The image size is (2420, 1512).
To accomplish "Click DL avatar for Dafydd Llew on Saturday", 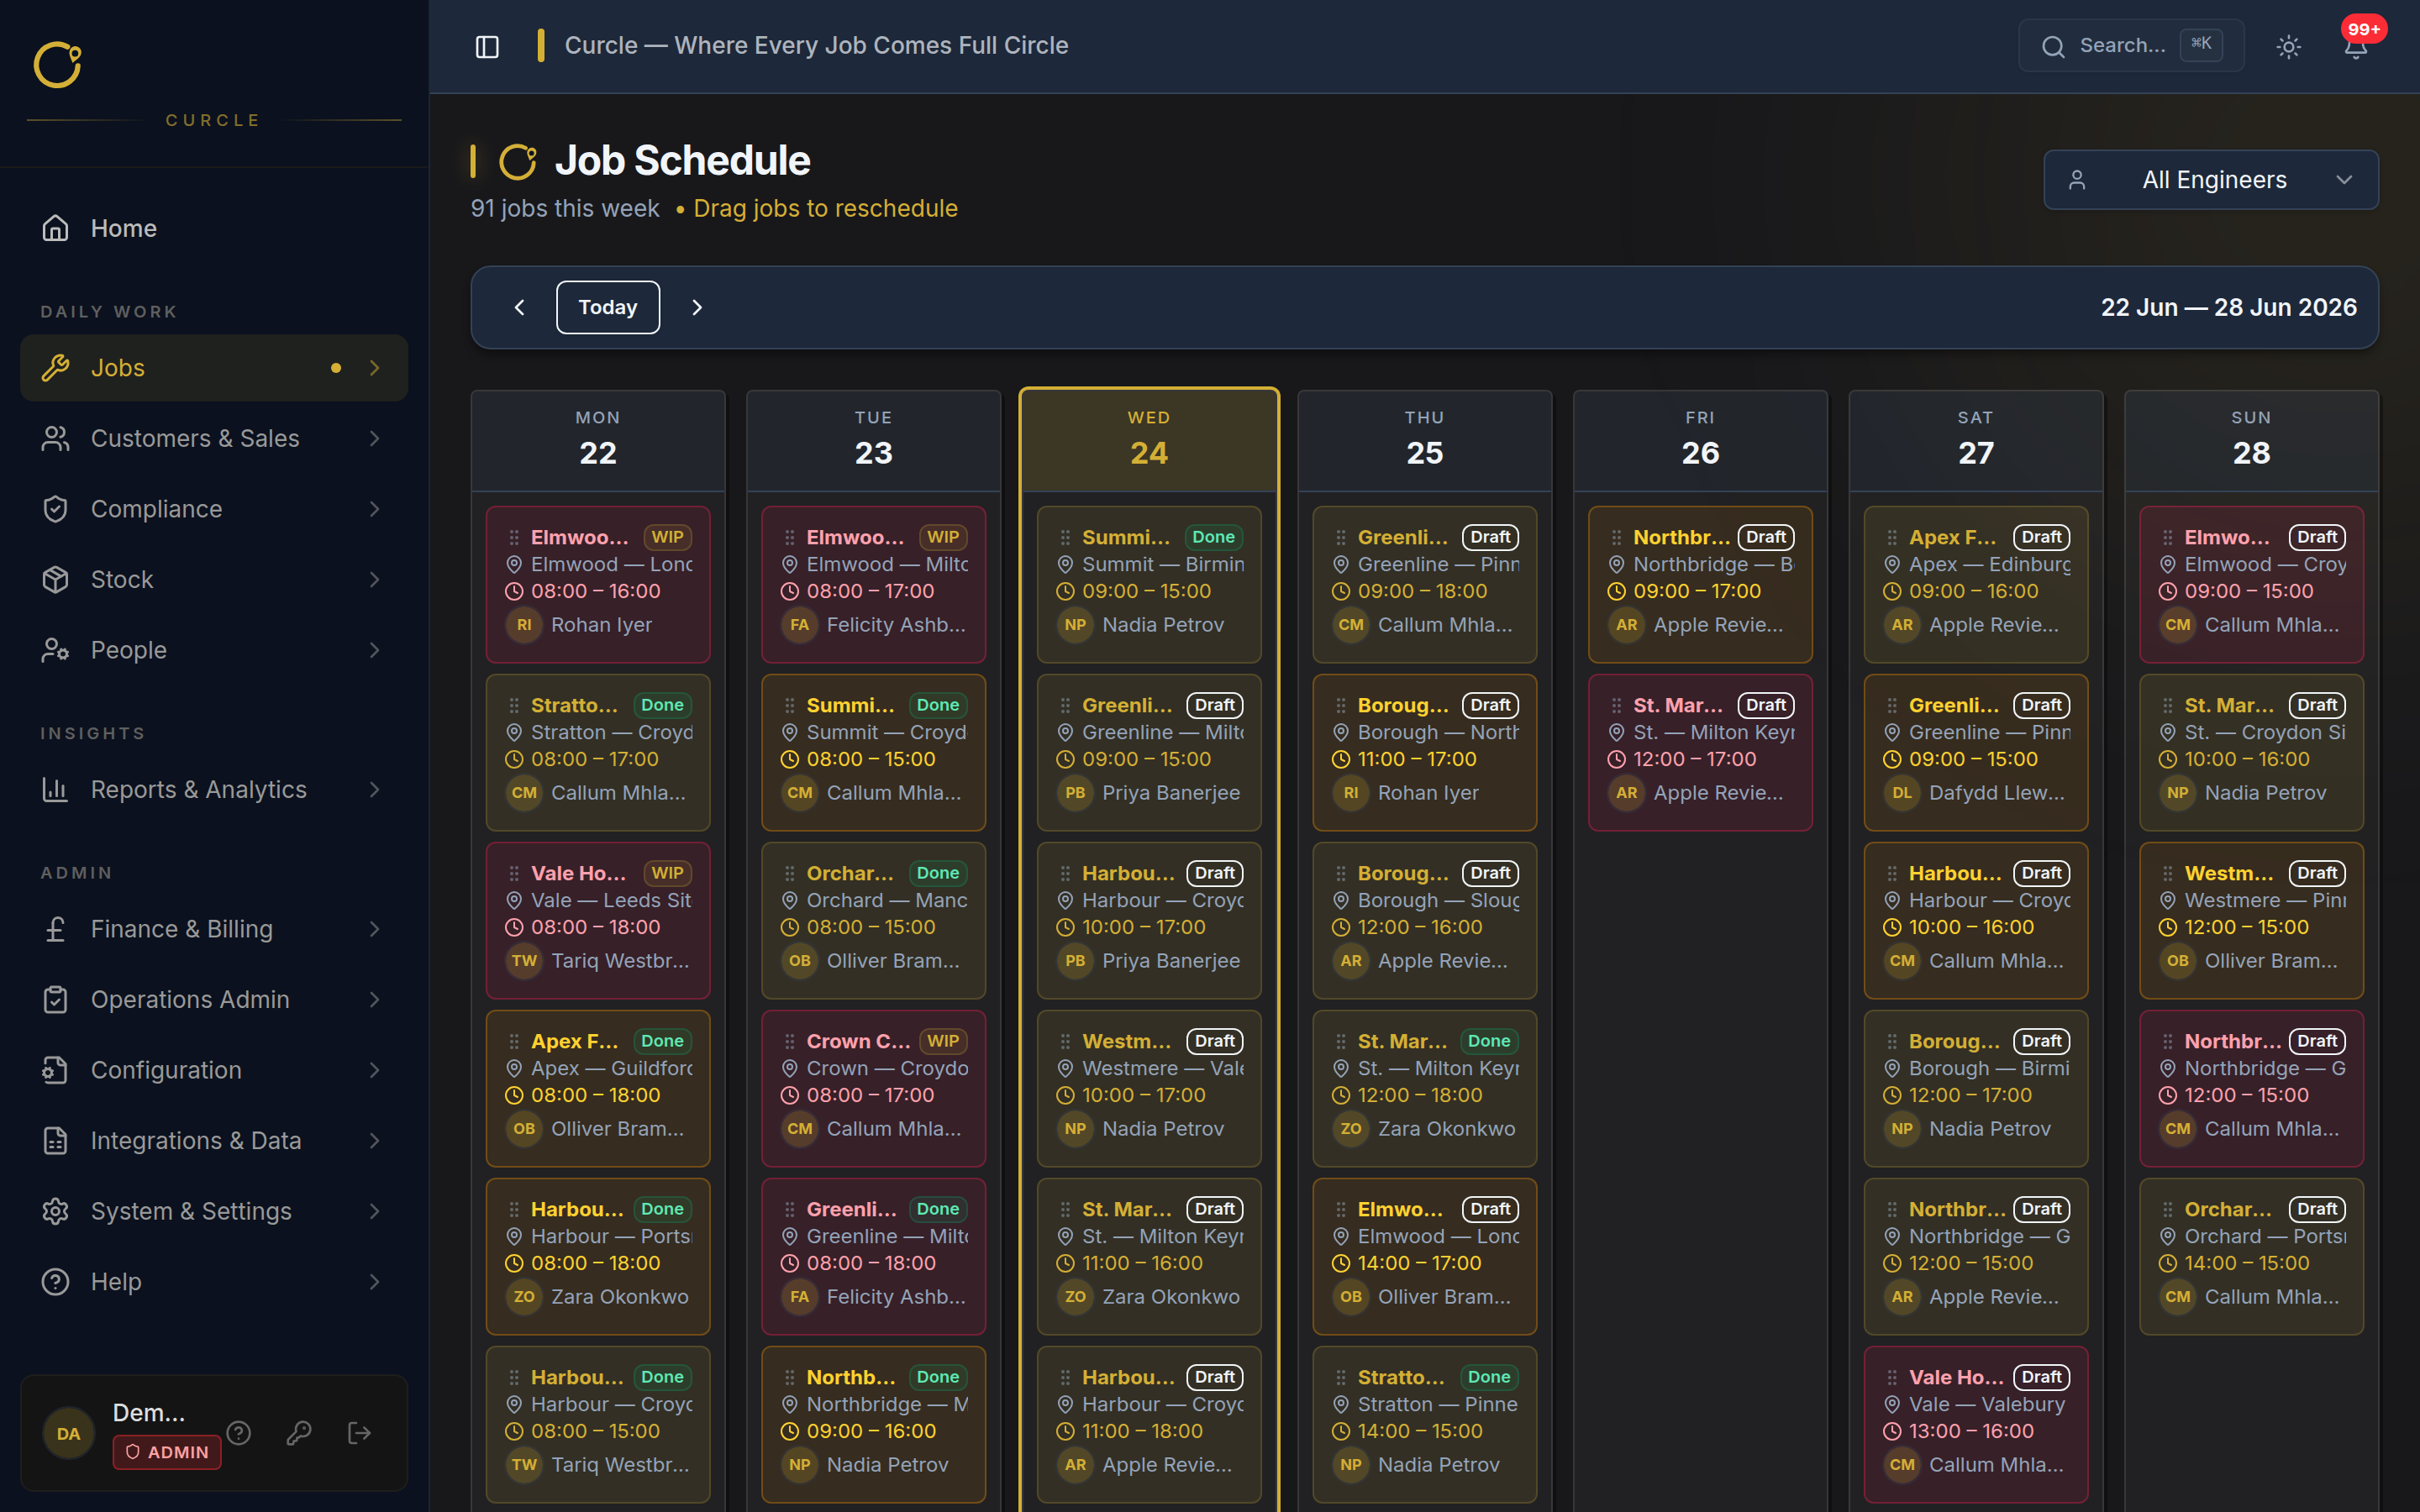I will [x=1902, y=793].
